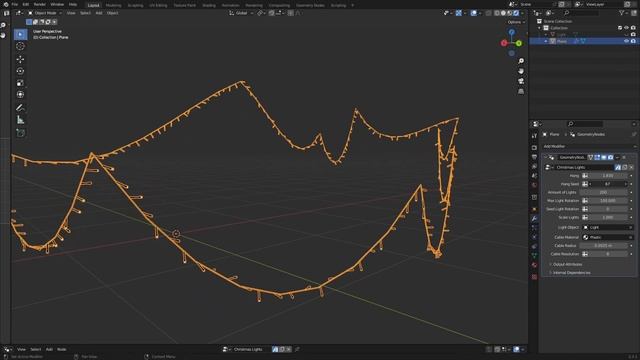Click the viewport zoom magnifier icon
The width and height of the screenshot is (640, 360).
(521, 61)
